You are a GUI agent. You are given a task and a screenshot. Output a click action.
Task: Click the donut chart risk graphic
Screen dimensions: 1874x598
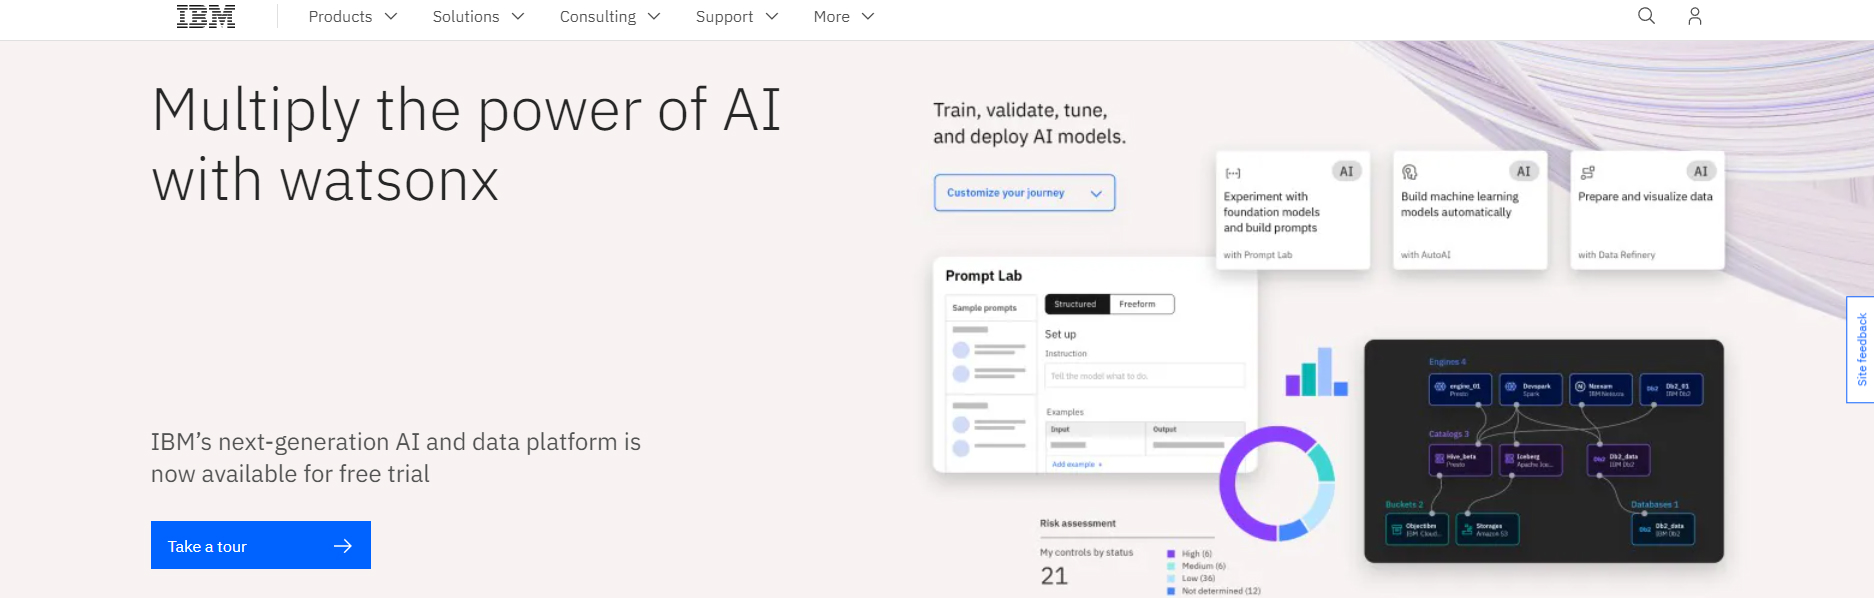point(1277,483)
